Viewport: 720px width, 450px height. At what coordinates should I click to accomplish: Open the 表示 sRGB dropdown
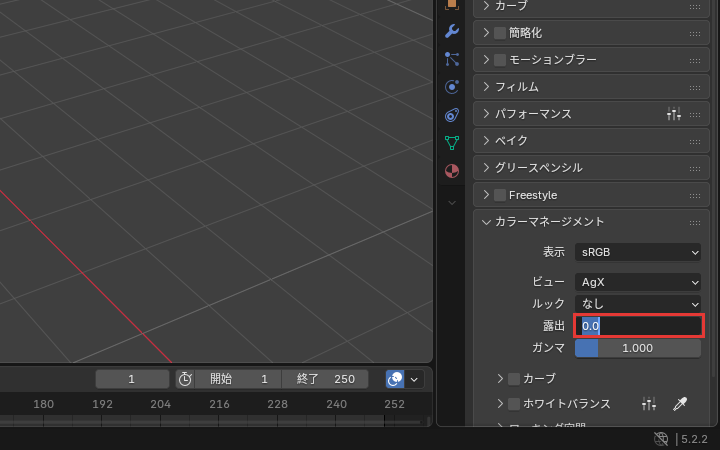click(638, 252)
